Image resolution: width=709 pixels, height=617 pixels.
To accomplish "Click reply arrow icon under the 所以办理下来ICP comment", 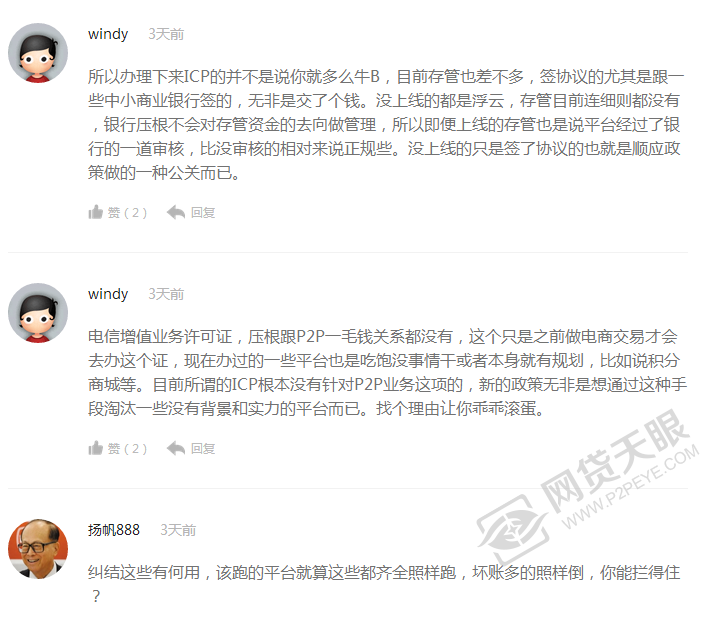I will coord(176,212).
